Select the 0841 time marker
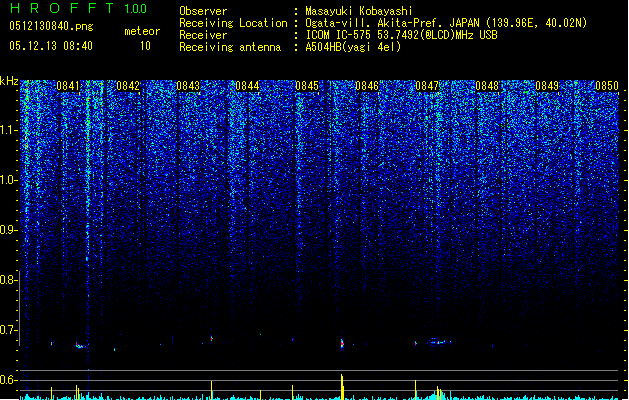The height and width of the screenshot is (400, 629). click(68, 86)
